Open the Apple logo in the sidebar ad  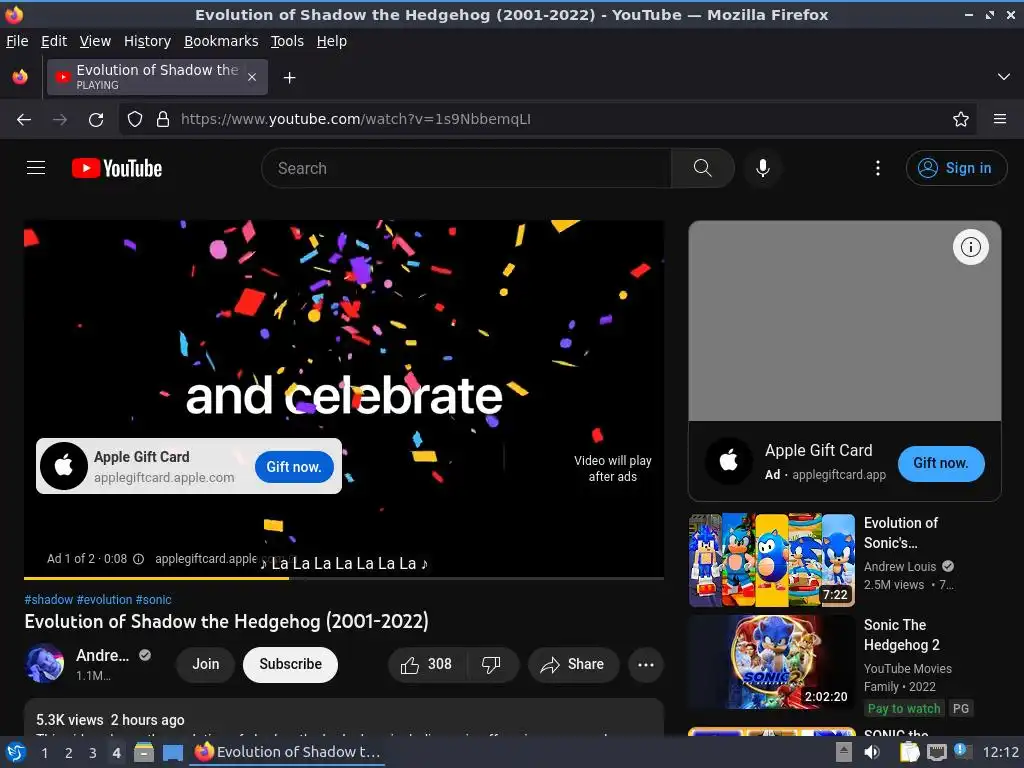click(x=729, y=460)
